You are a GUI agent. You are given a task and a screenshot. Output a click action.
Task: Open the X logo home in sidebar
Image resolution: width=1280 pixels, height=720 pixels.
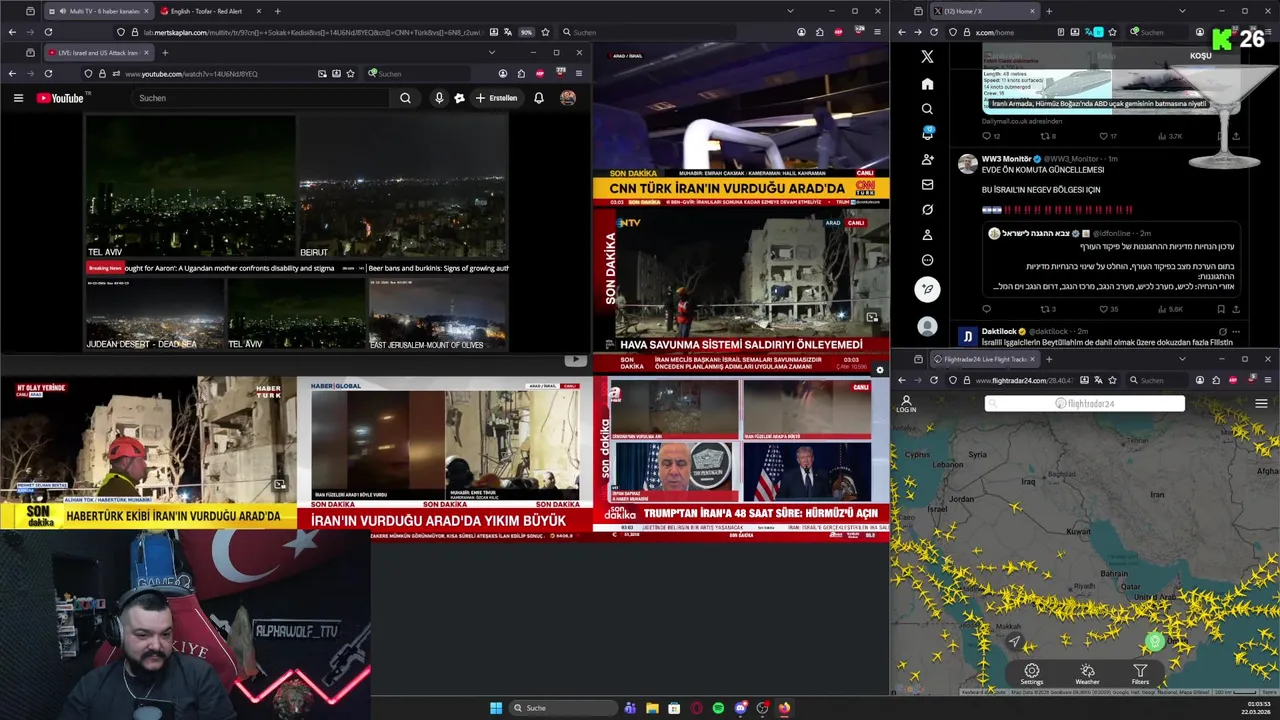tap(927, 57)
